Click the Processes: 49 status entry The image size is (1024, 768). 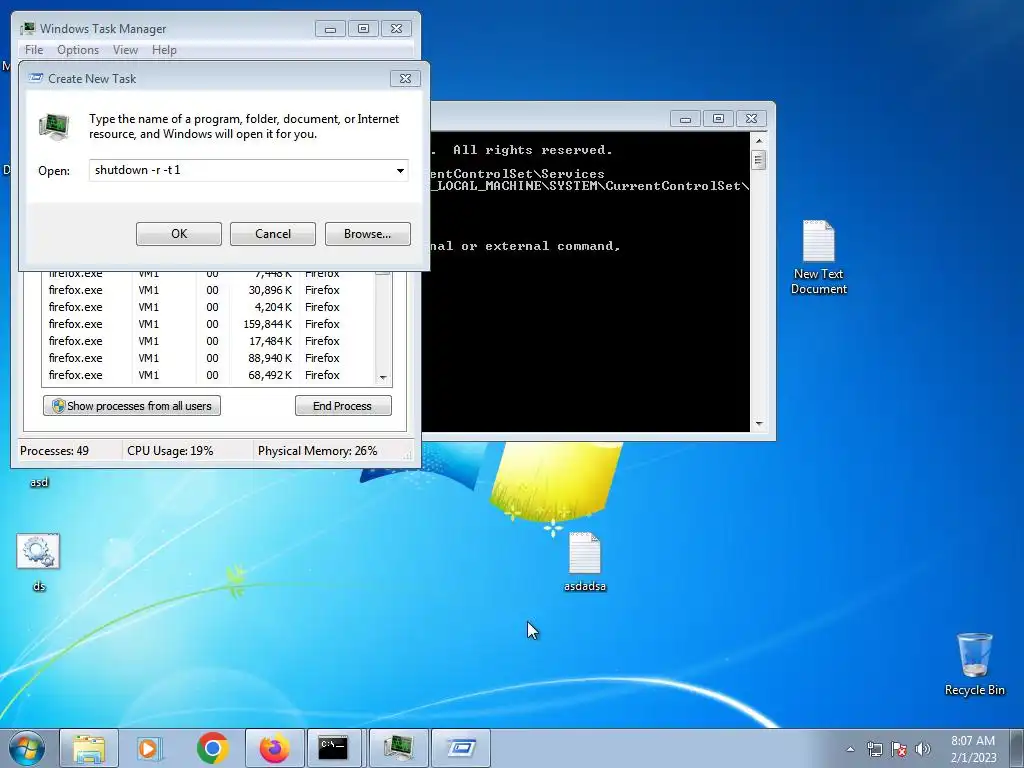[x=54, y=451]
